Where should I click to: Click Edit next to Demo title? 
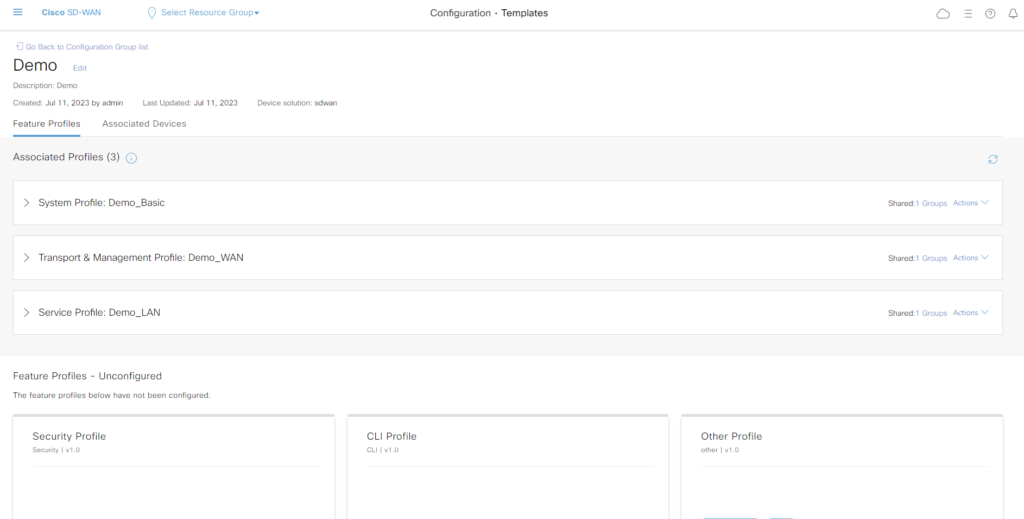tap(80, 68)
